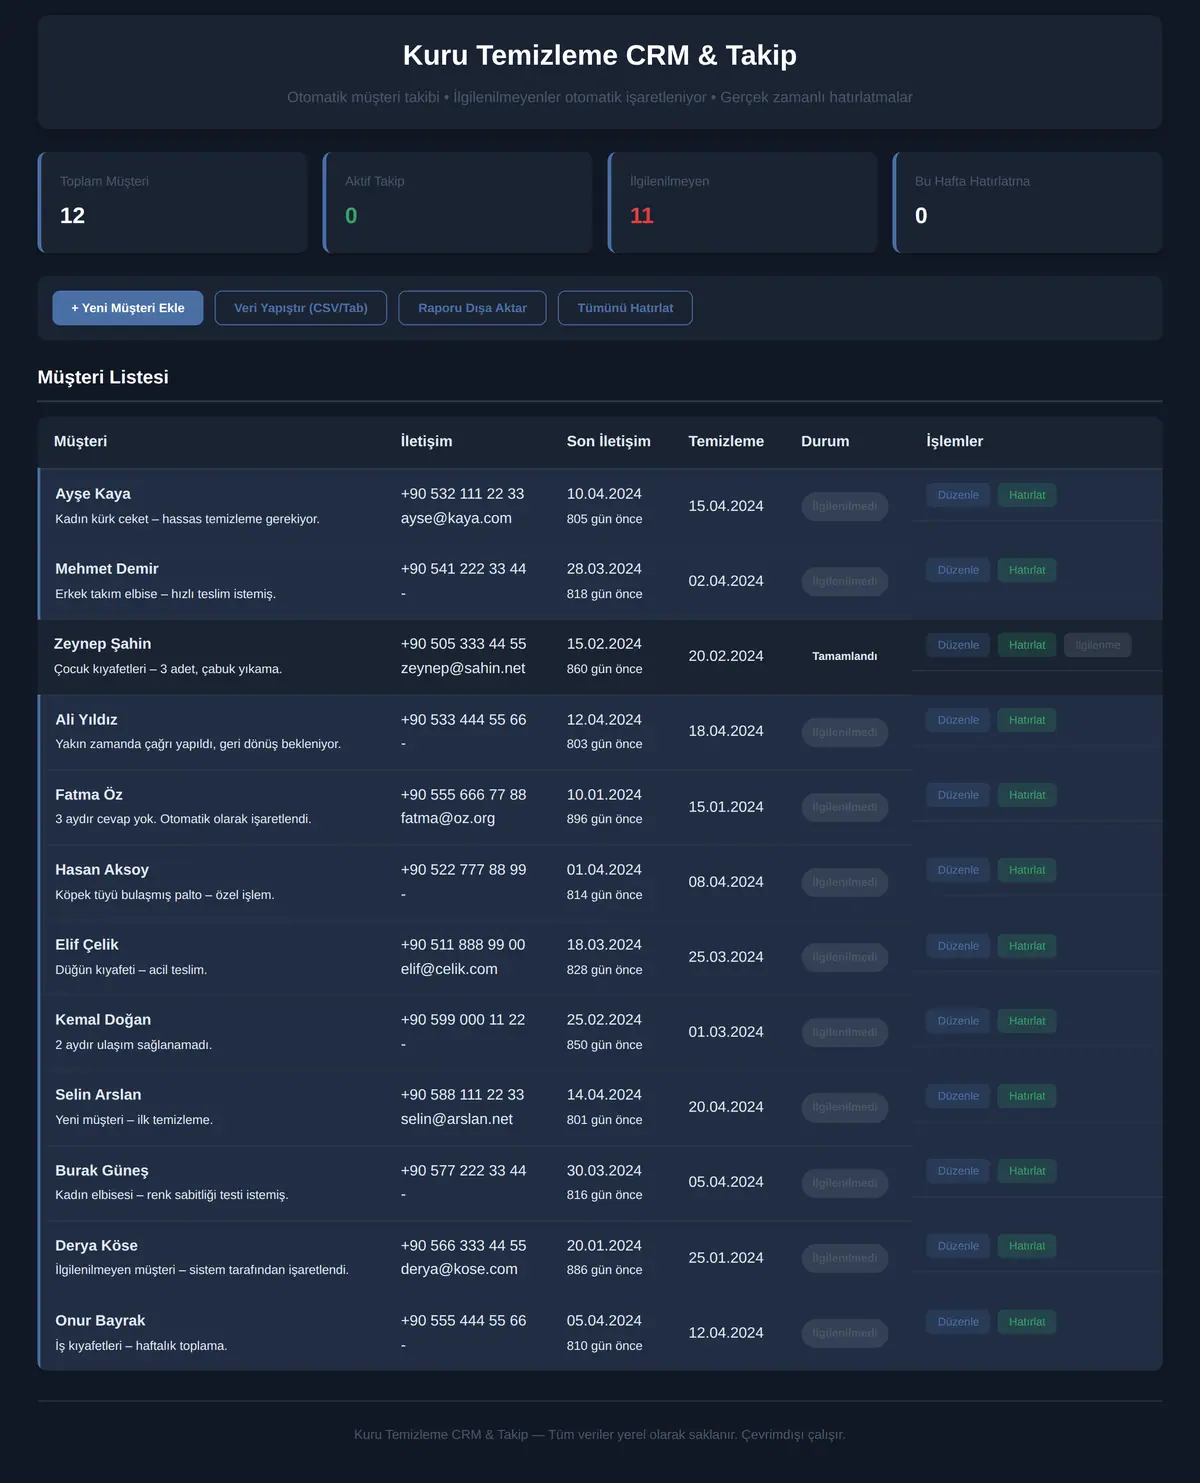Click the Müşteri column header
This screenshot has height=1483, width=1200.
point(80,441)
